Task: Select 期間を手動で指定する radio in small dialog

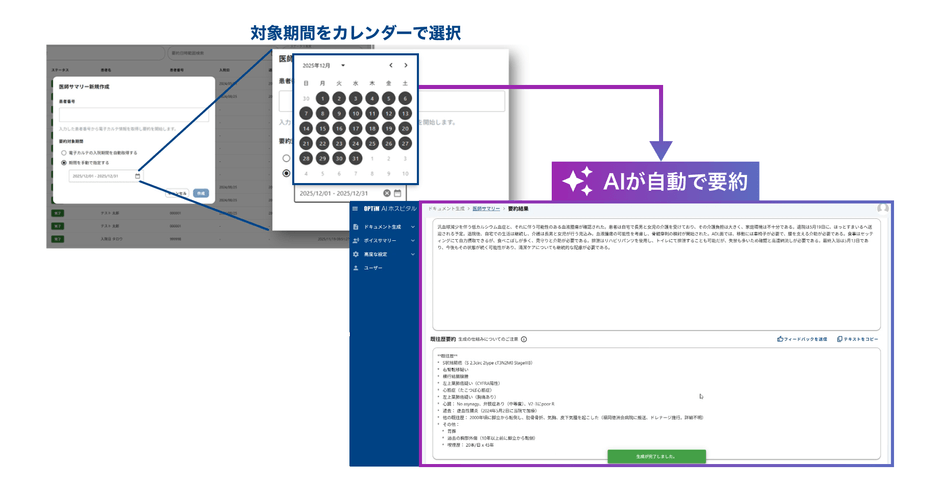Action: tap(64, 163)
